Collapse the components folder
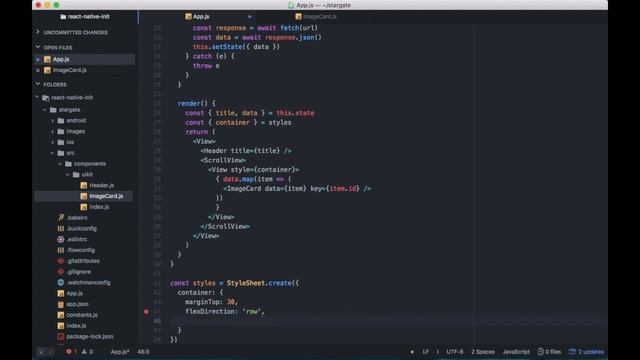Screen dimensions: 640x360 click(60, 164)
